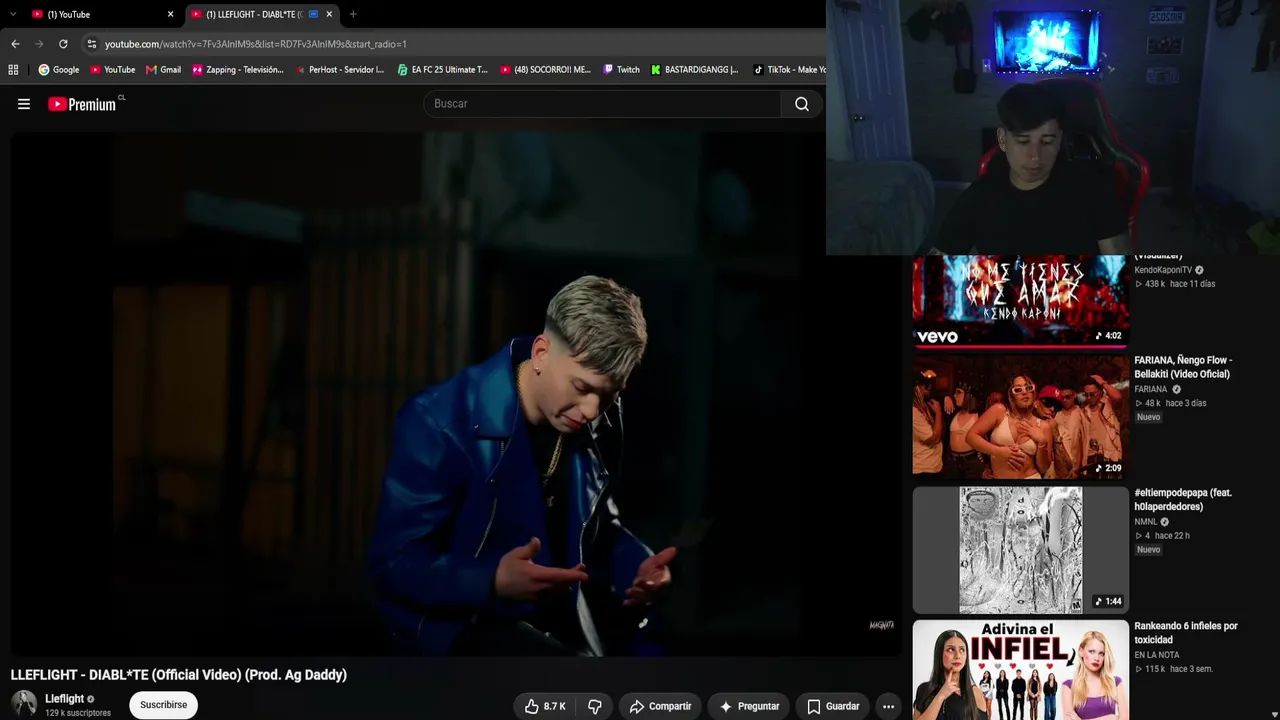Screen dimensions: 1280x720
Task: Open the Gmail bookmark
Action: click(163, 70)
